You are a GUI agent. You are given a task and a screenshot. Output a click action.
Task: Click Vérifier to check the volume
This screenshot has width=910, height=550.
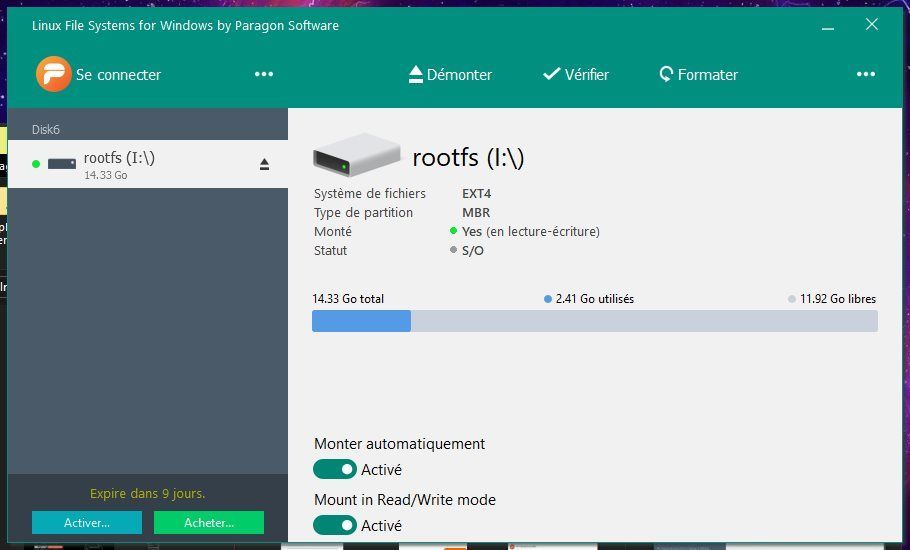pyautogui.click(x=576, y=74)
